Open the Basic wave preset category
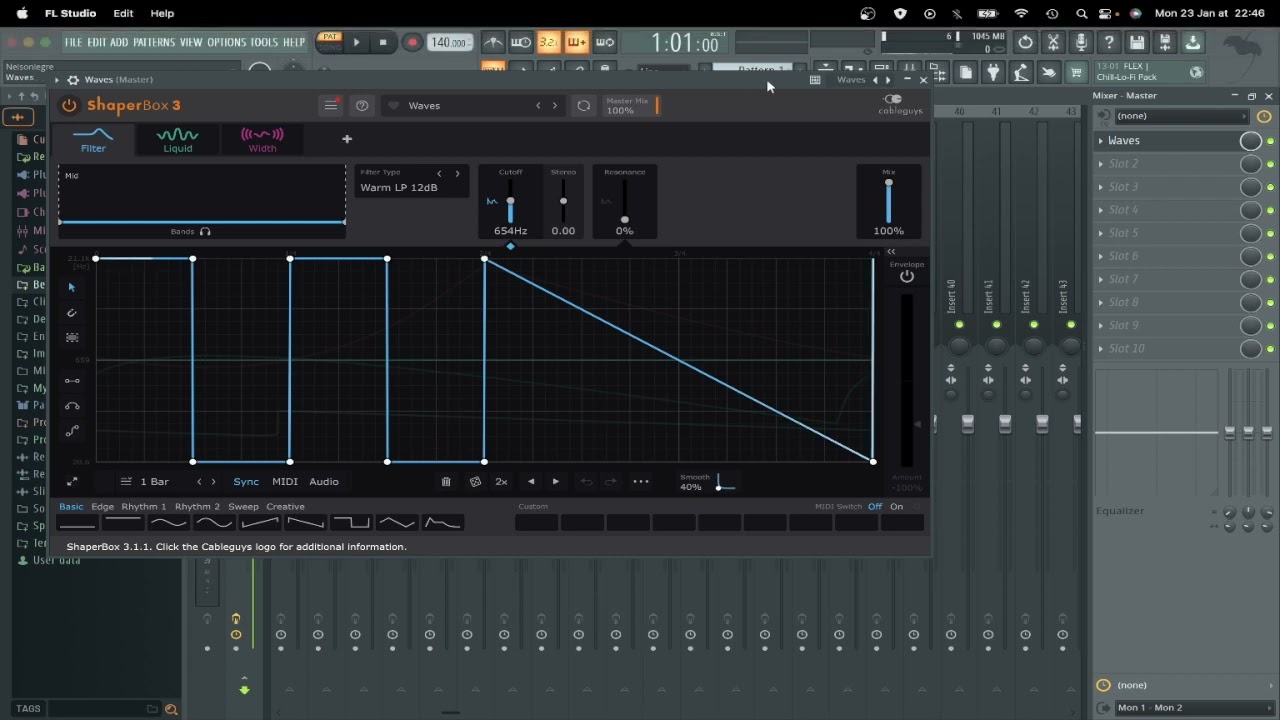This screenshot has width=1280, height=720. (x=71, y=507)
